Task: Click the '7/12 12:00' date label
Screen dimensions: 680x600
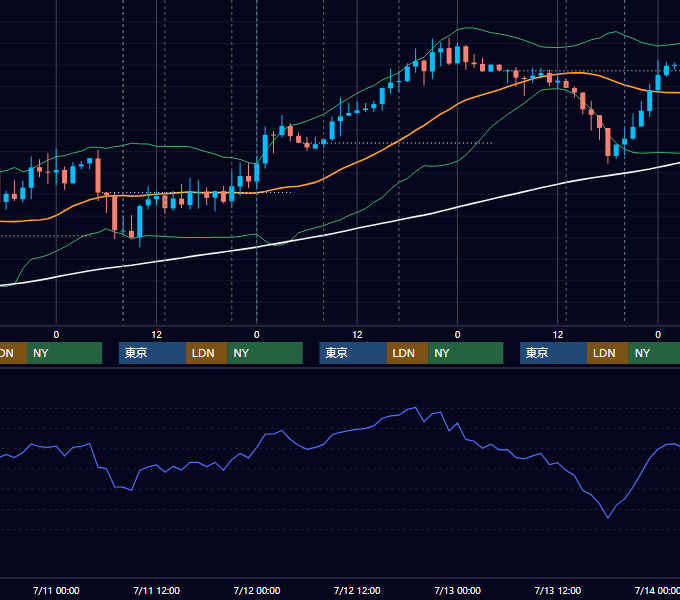Action: [357, 590]
